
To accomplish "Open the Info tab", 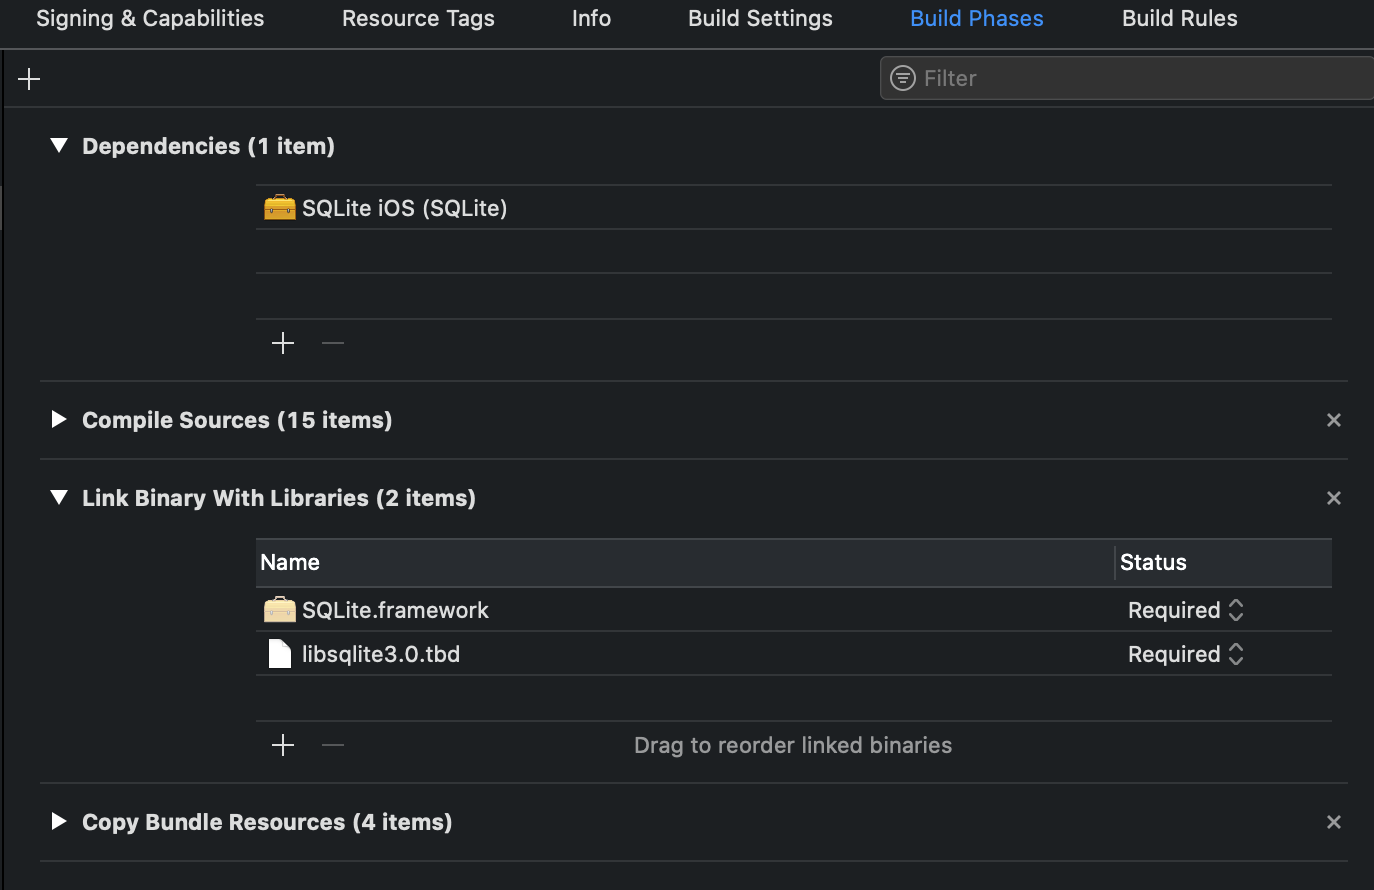I will tap(591, 18).
